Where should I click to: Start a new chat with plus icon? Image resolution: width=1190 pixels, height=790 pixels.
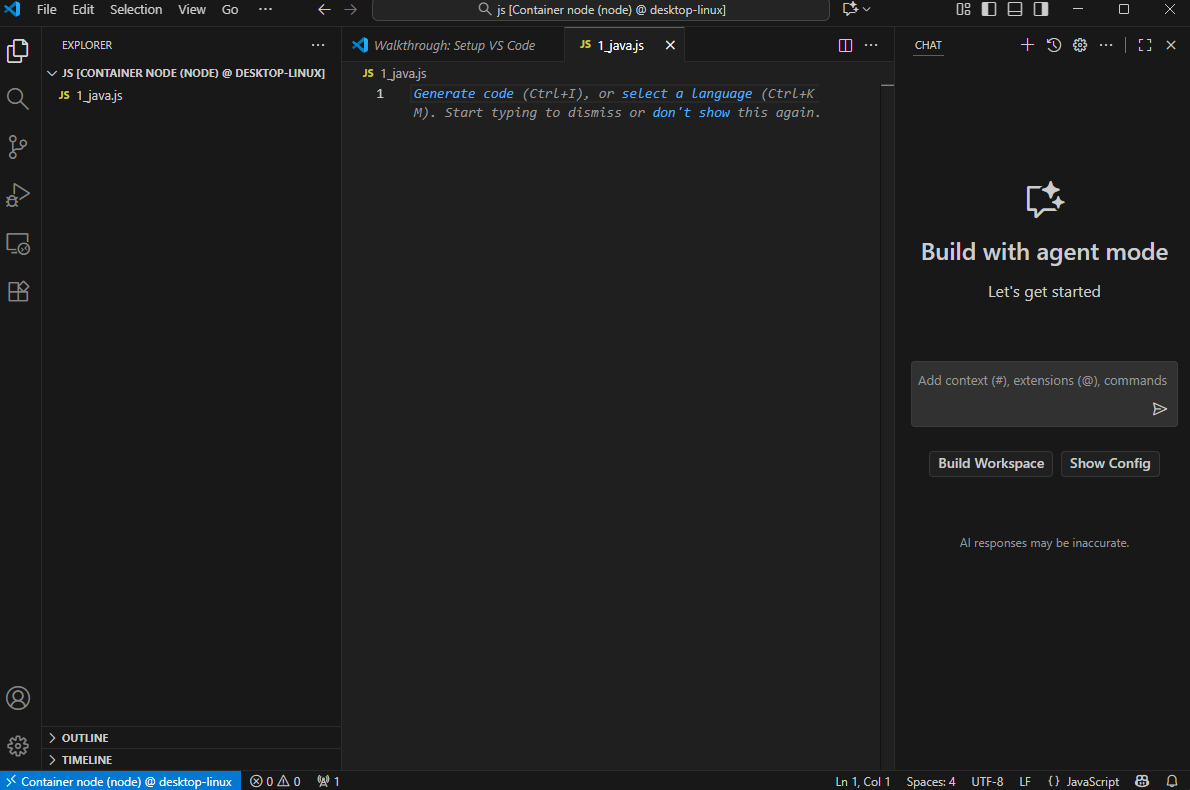1027,45
